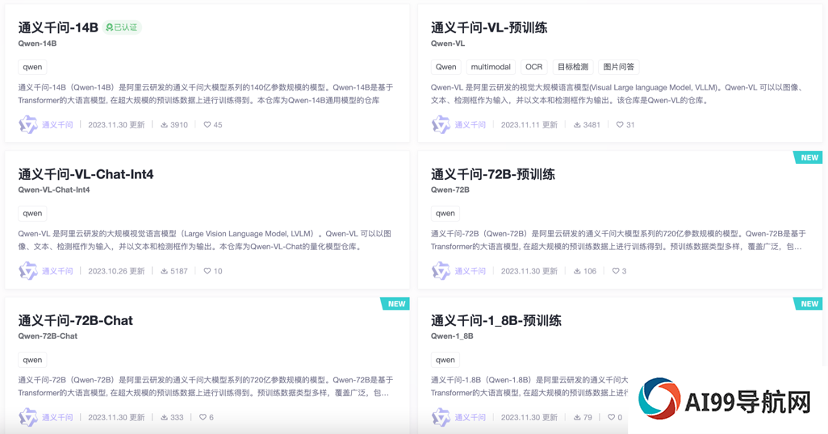828x434 pixels.
Task: Click the Qwen-72B subtitle under 通义千问-72B-预训练
Action: (x=450, y=190)
